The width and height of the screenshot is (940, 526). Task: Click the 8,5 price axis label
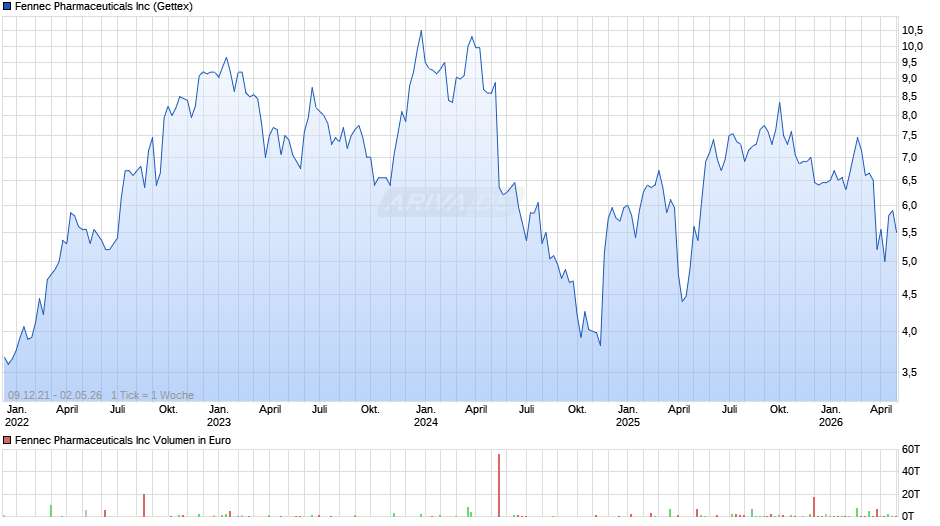[909, 97]
